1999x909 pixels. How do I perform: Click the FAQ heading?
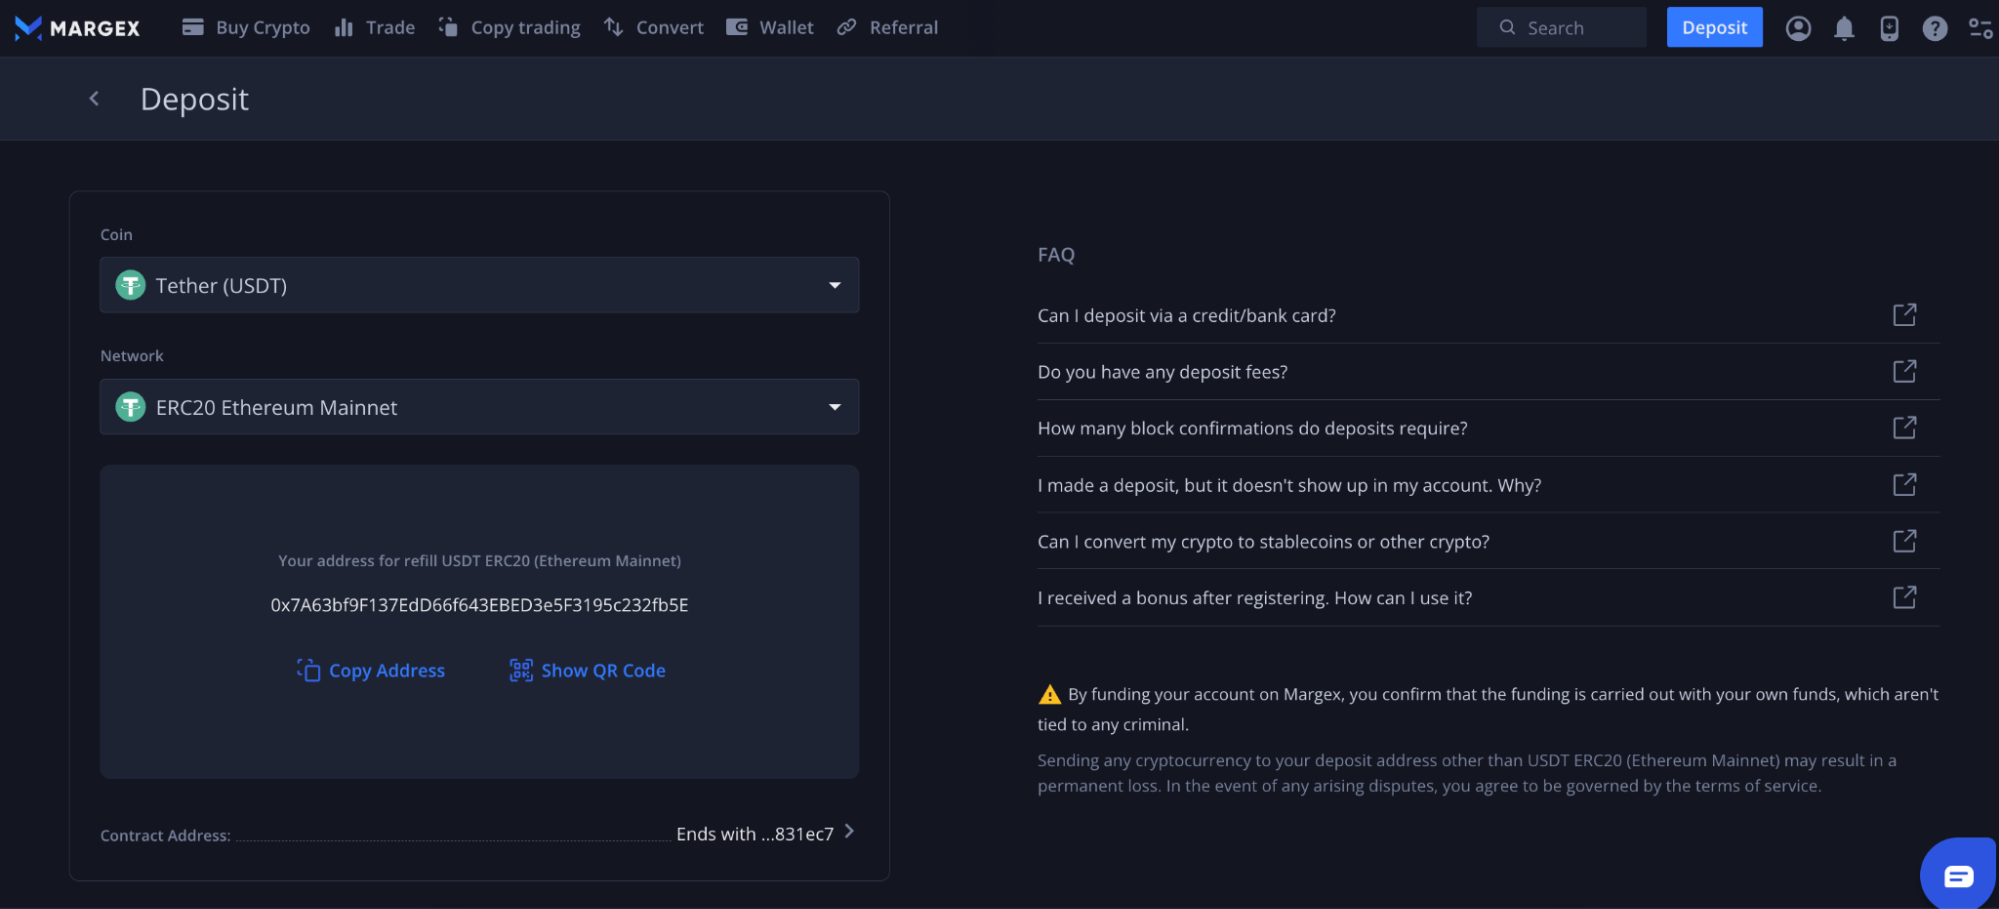tap(1056, 255)
